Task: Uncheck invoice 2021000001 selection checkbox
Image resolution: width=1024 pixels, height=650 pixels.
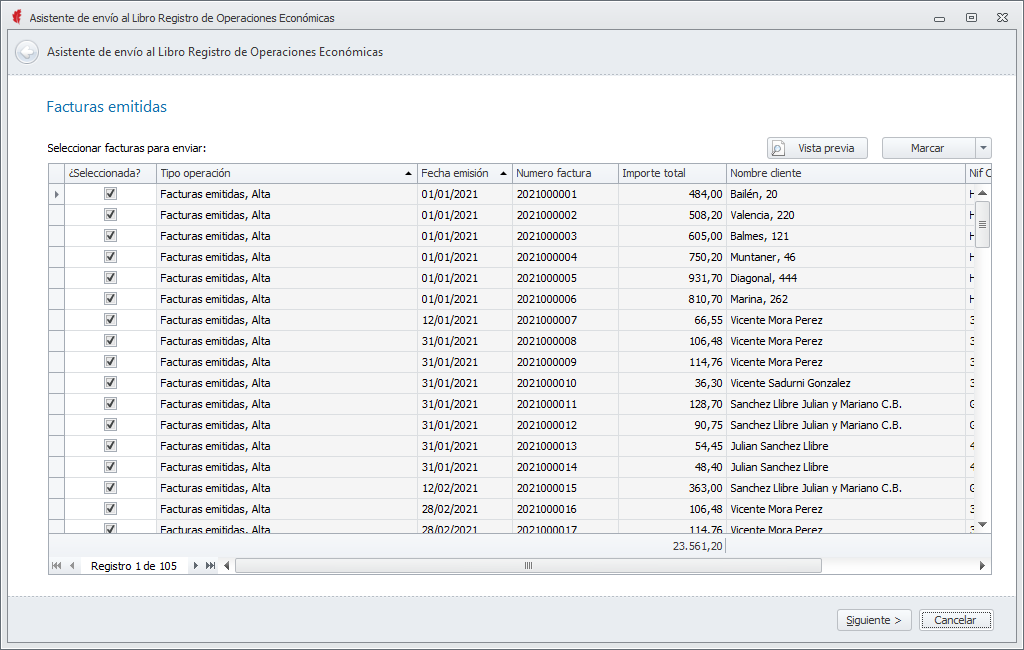Action: 111,194
